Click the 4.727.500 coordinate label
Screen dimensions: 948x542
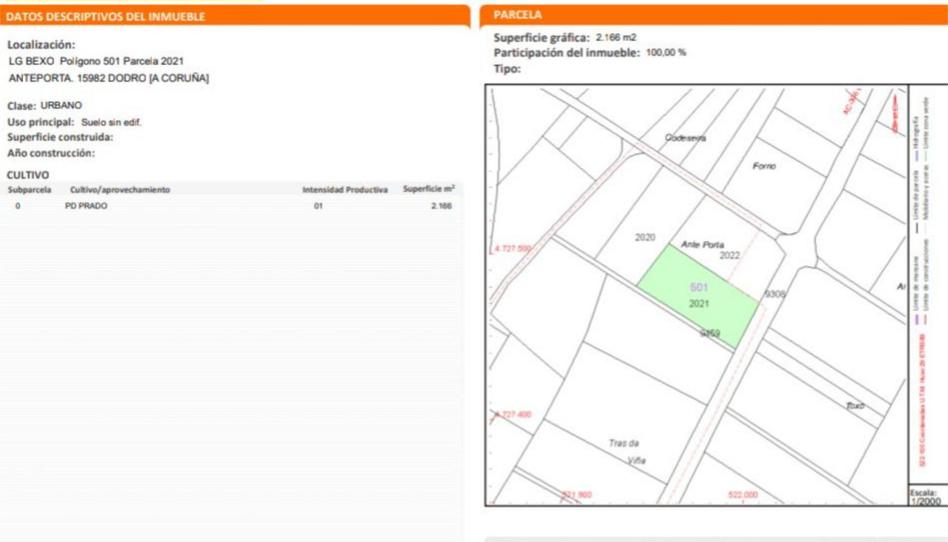click(513, 248)
